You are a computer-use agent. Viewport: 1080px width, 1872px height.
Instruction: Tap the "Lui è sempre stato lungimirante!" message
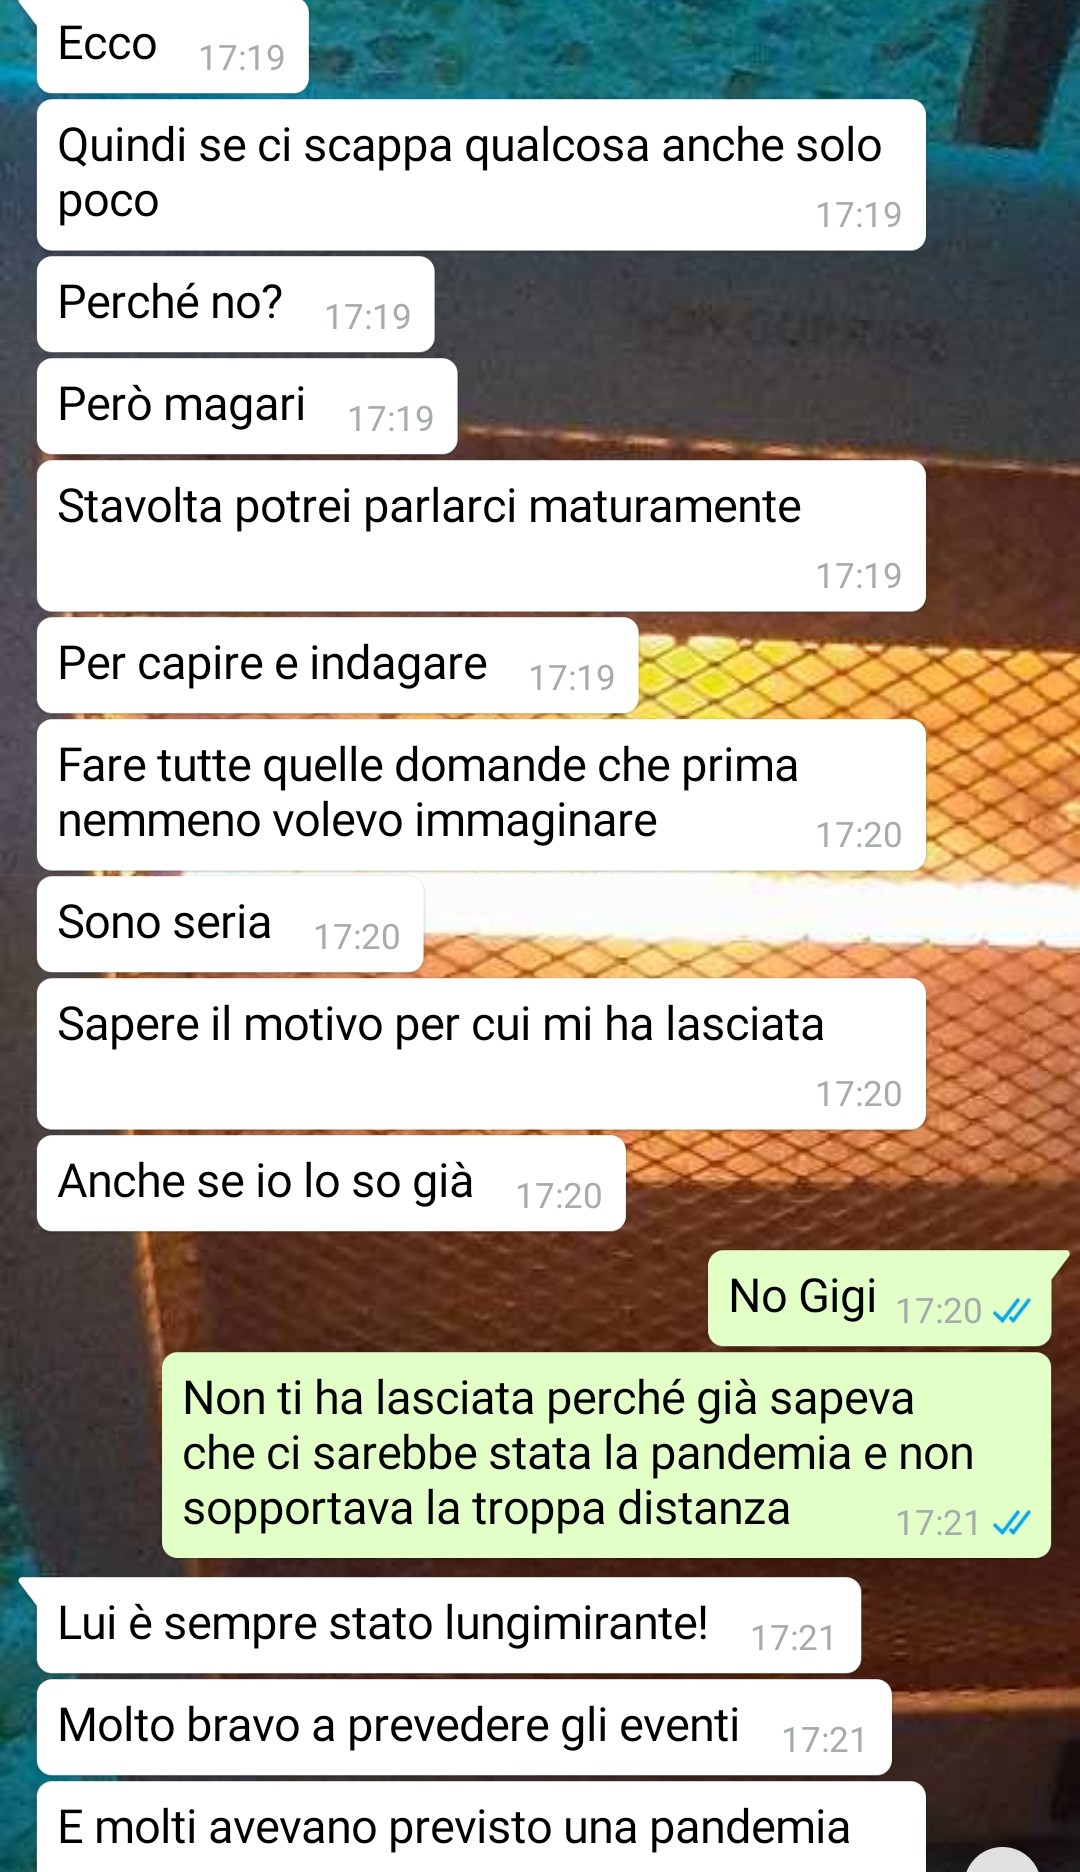(x=449, y=1625)
